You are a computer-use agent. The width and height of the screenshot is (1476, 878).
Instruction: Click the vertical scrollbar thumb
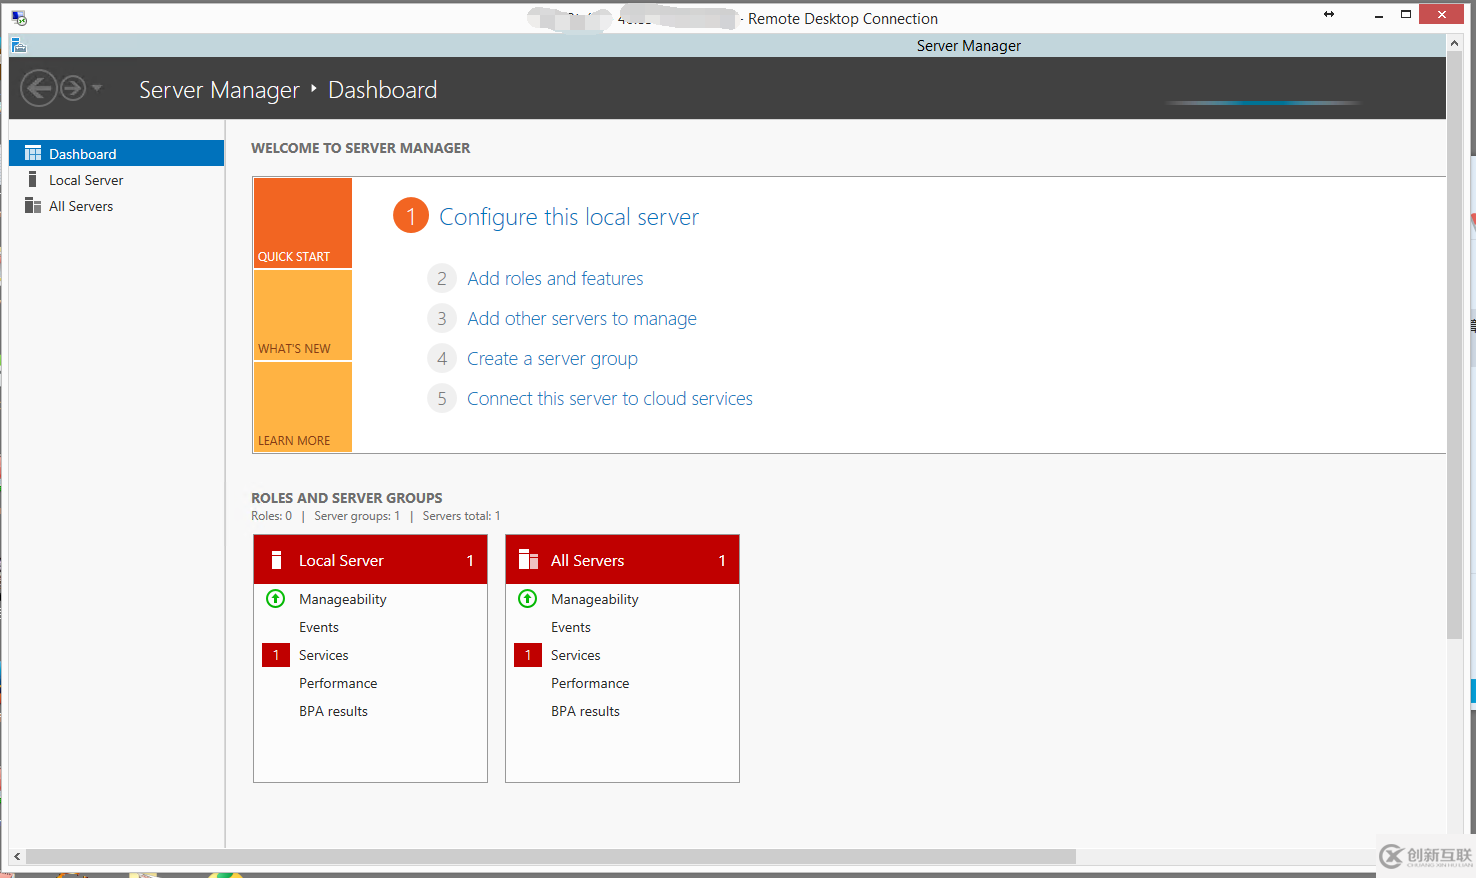click(1454, 347)
